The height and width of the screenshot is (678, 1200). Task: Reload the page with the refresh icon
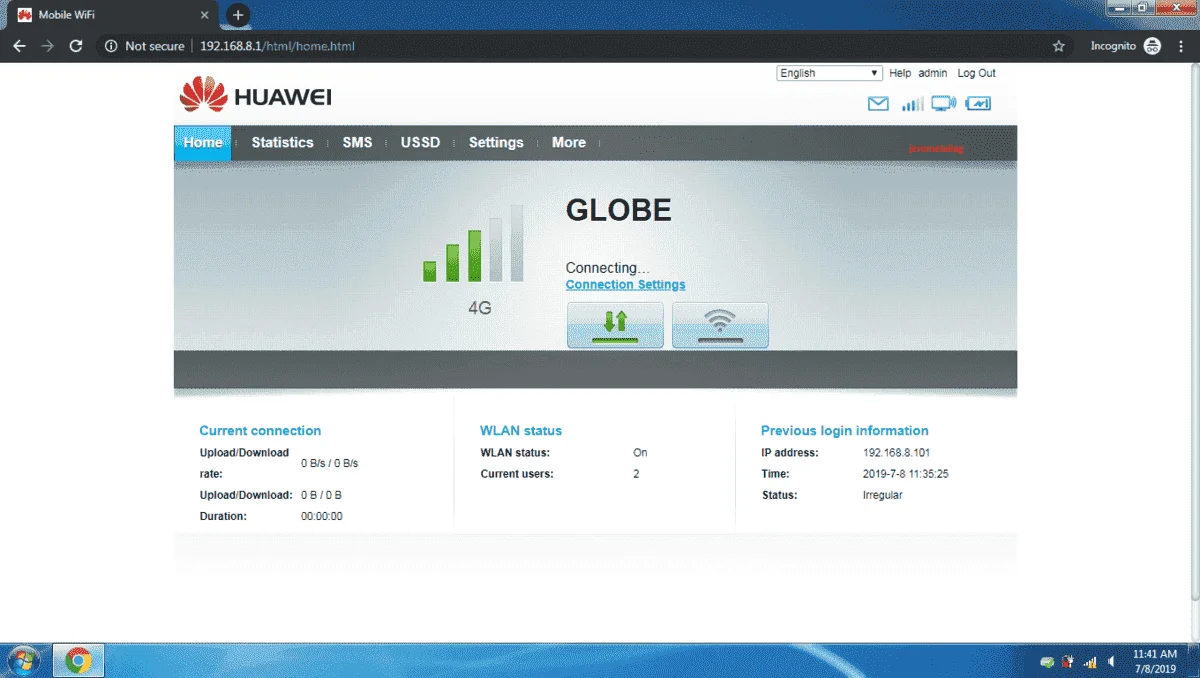tap(76, 46)
